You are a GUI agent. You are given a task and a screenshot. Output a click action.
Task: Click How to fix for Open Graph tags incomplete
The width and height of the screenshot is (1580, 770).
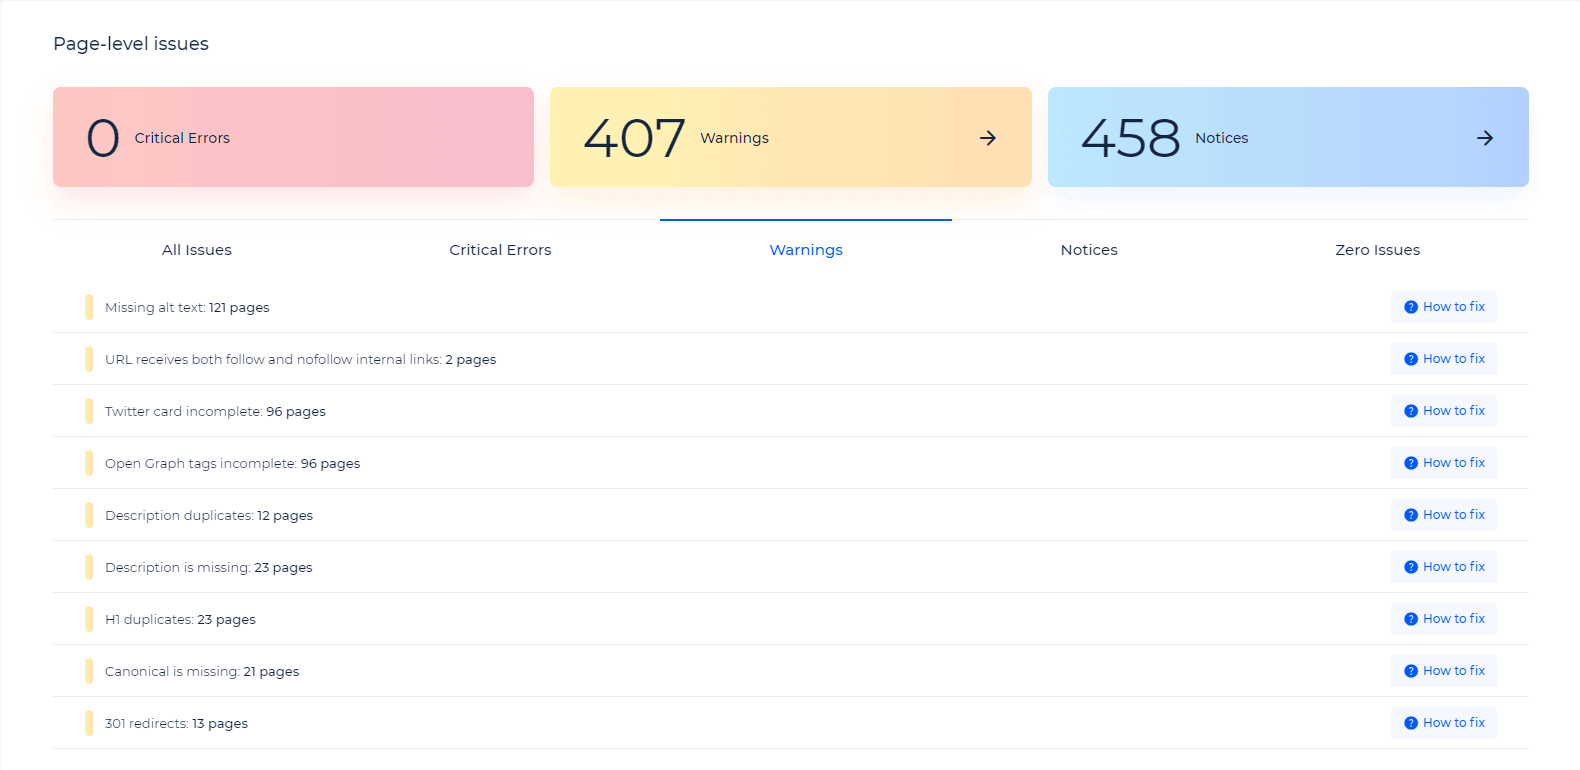click(1443, 463)
